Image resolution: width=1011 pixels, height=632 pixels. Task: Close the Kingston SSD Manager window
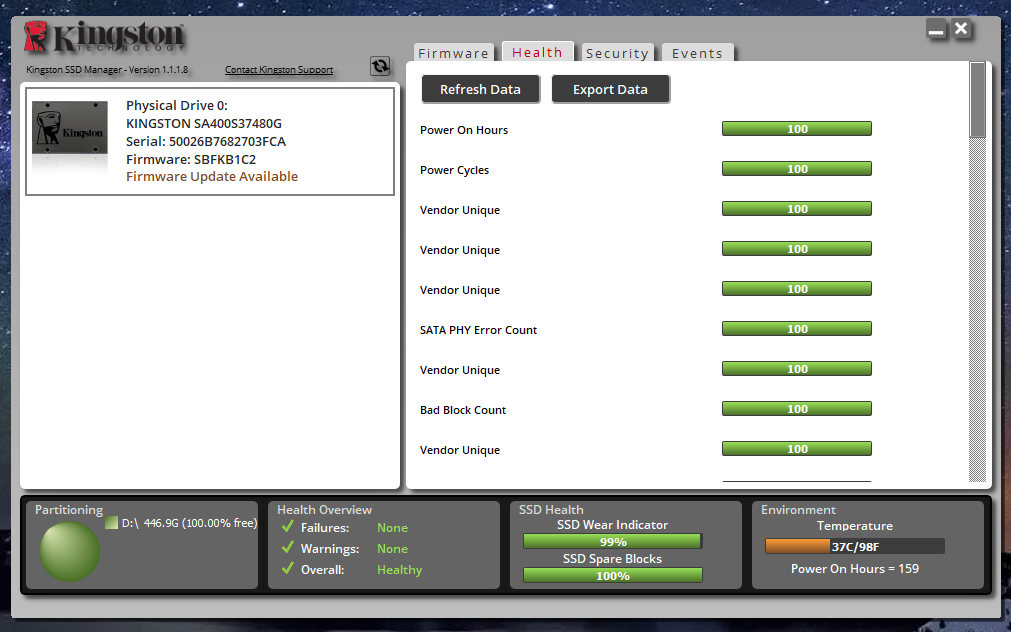961,29
